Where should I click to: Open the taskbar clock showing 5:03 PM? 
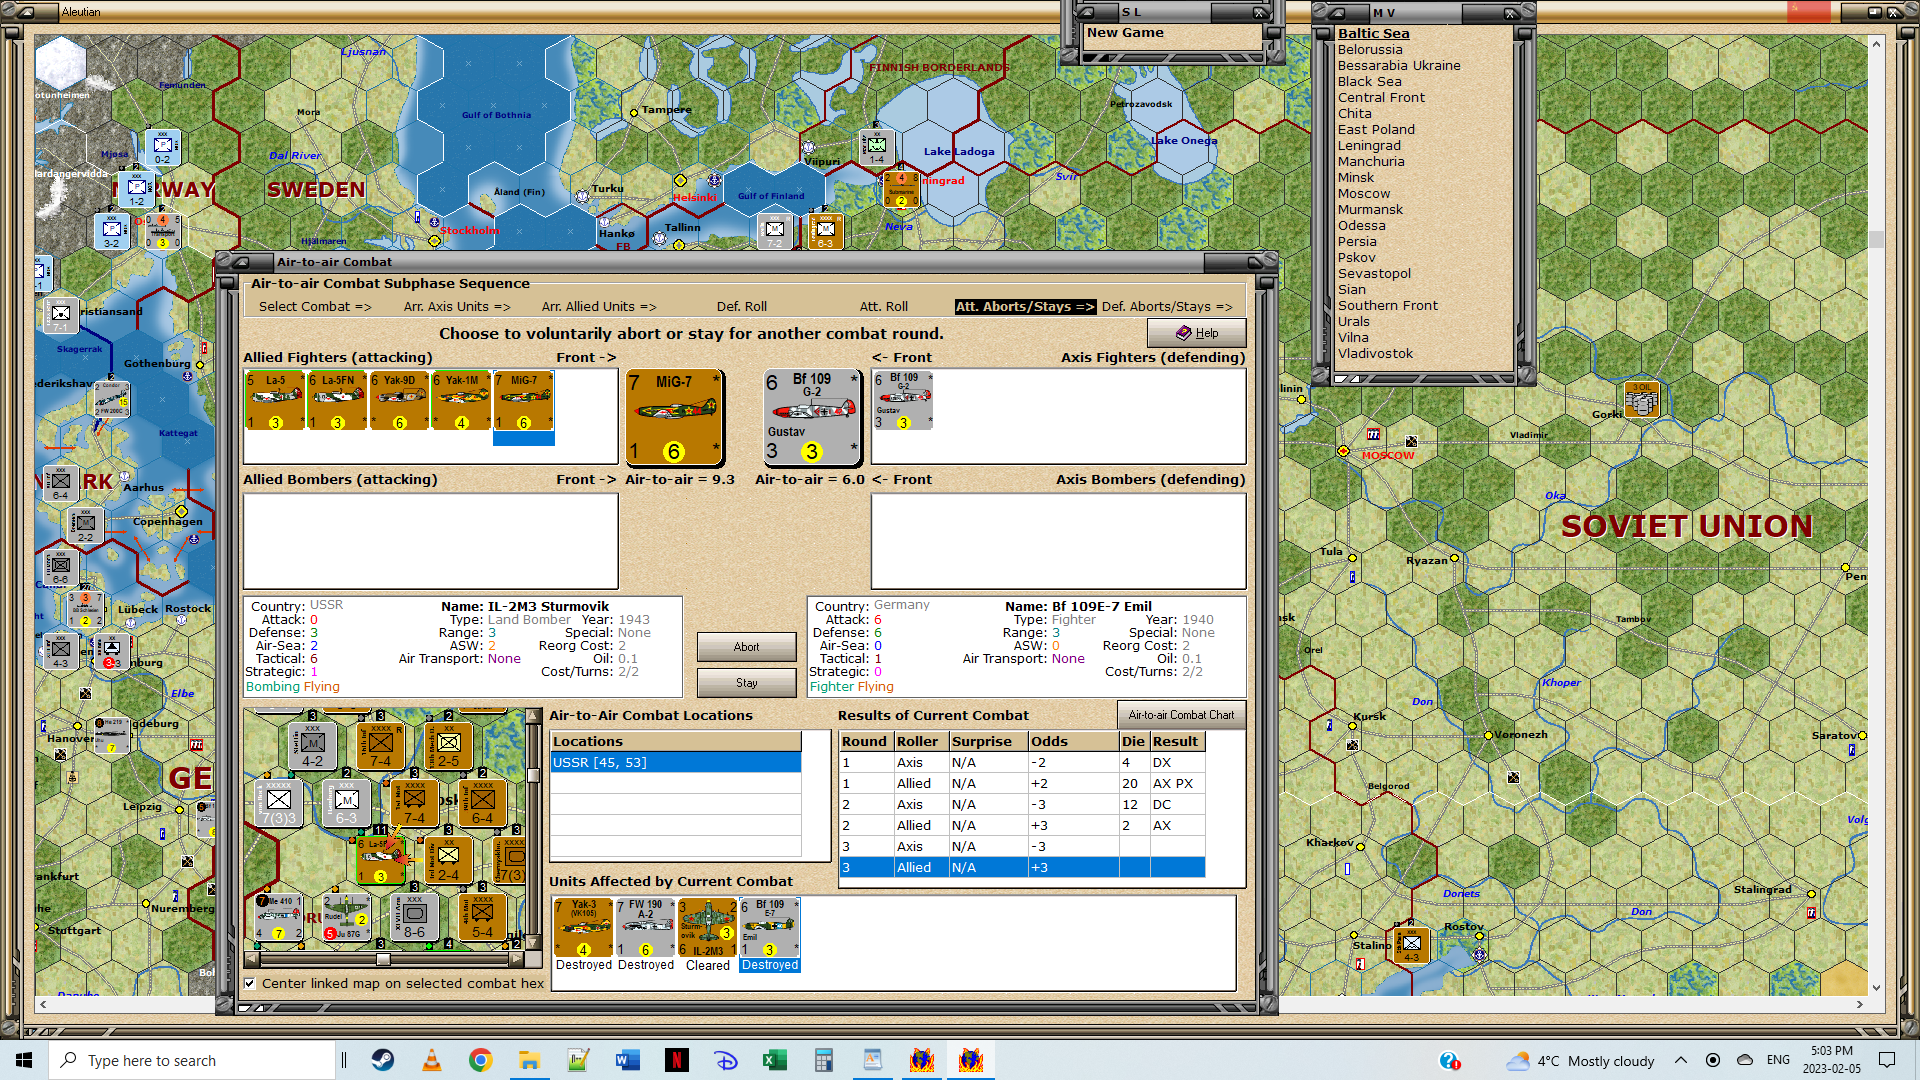pos(1831,1060)
